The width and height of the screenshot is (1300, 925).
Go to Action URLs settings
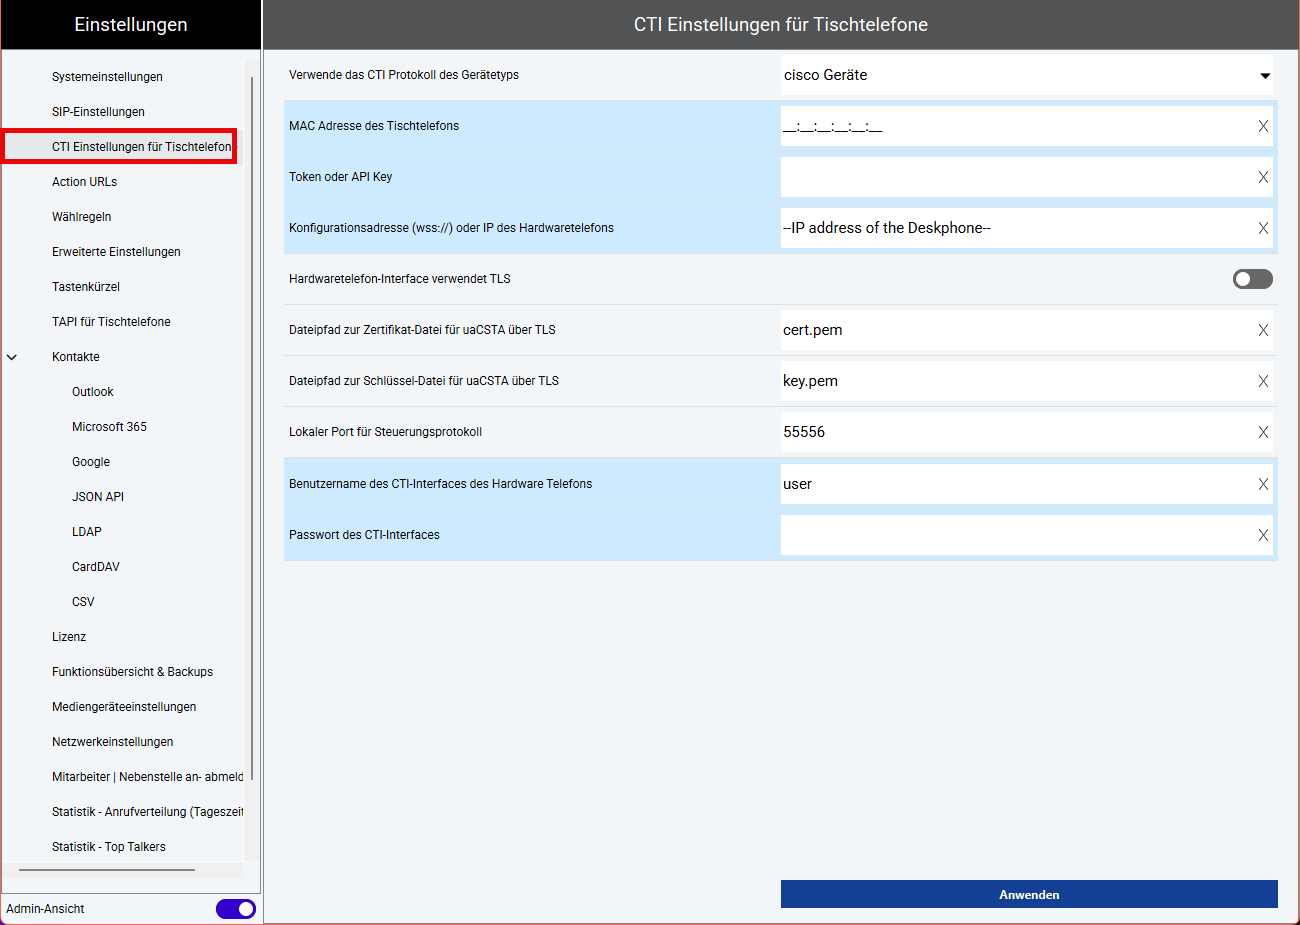click(84, 182)
